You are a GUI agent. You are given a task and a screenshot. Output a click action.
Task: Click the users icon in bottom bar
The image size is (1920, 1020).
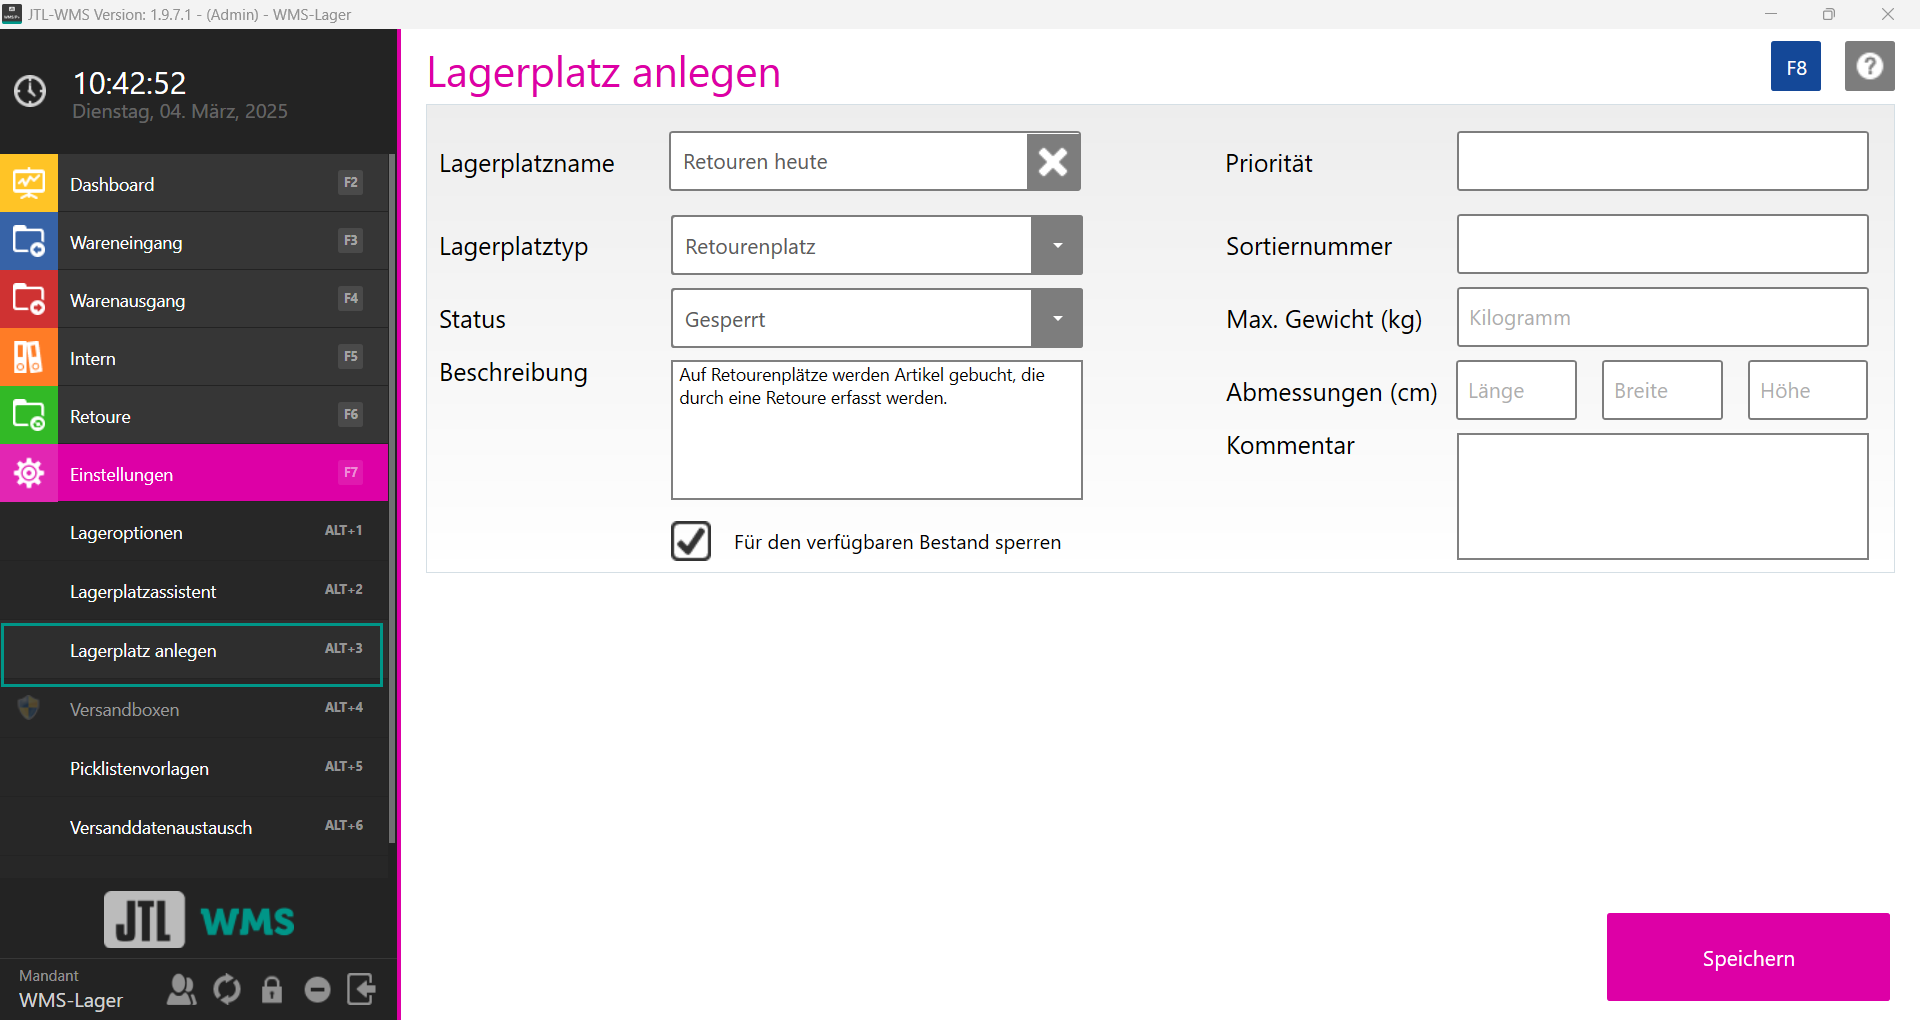181,989
